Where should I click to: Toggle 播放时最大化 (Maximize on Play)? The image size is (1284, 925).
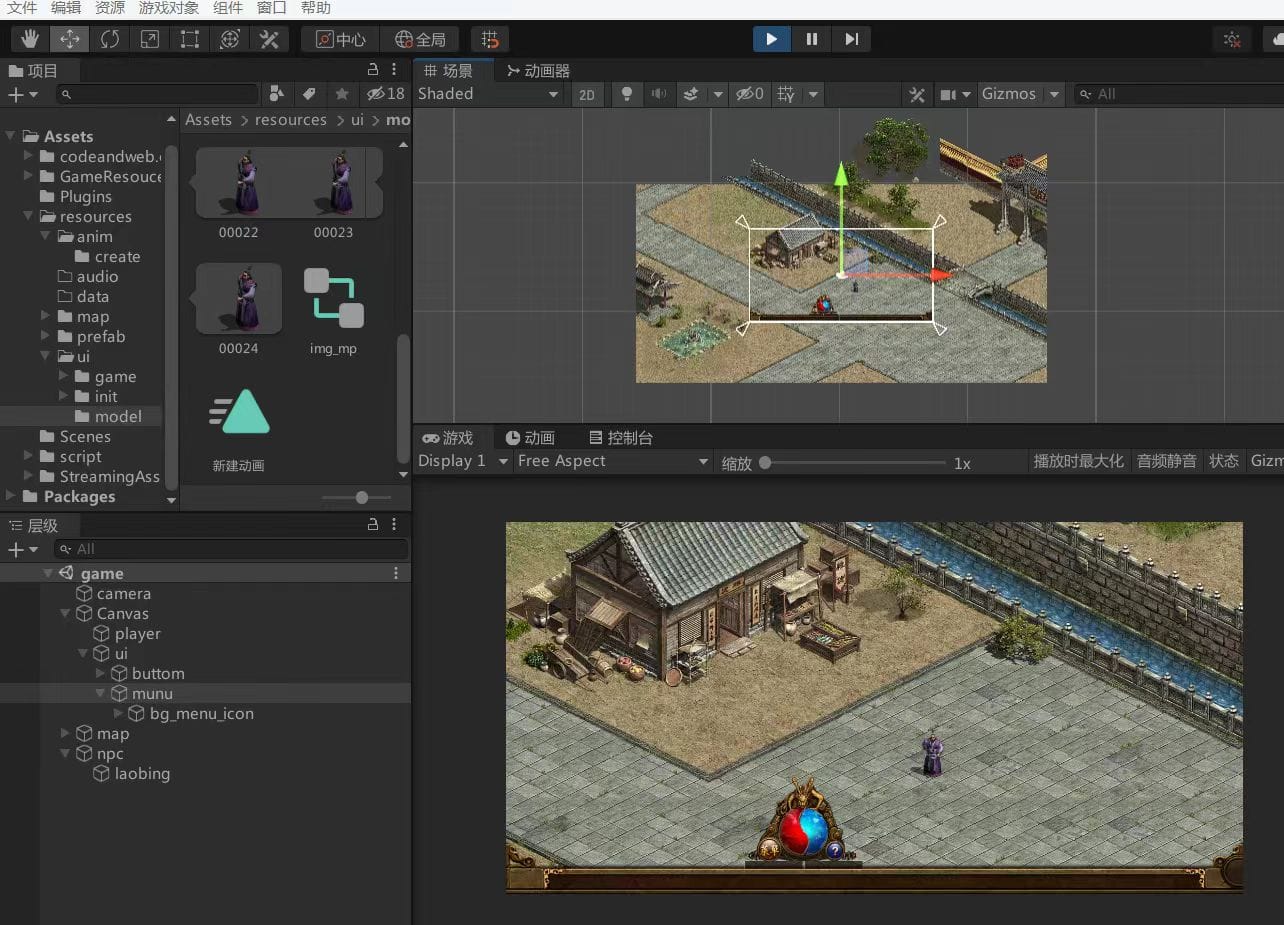tap(1078, 461)
